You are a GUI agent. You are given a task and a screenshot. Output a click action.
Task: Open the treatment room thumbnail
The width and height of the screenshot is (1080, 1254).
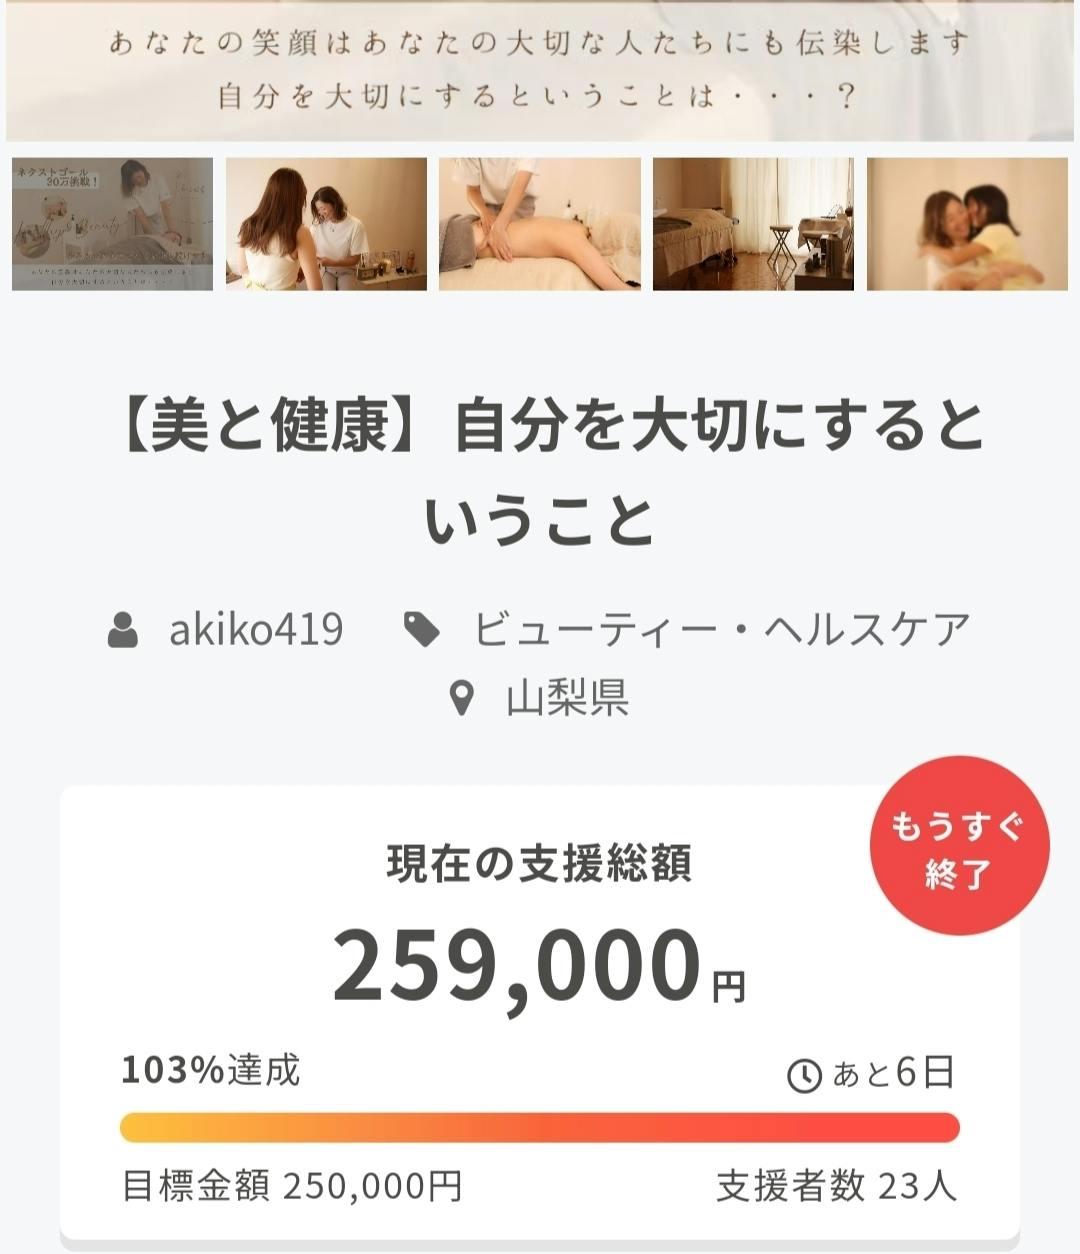pos(753,224)
